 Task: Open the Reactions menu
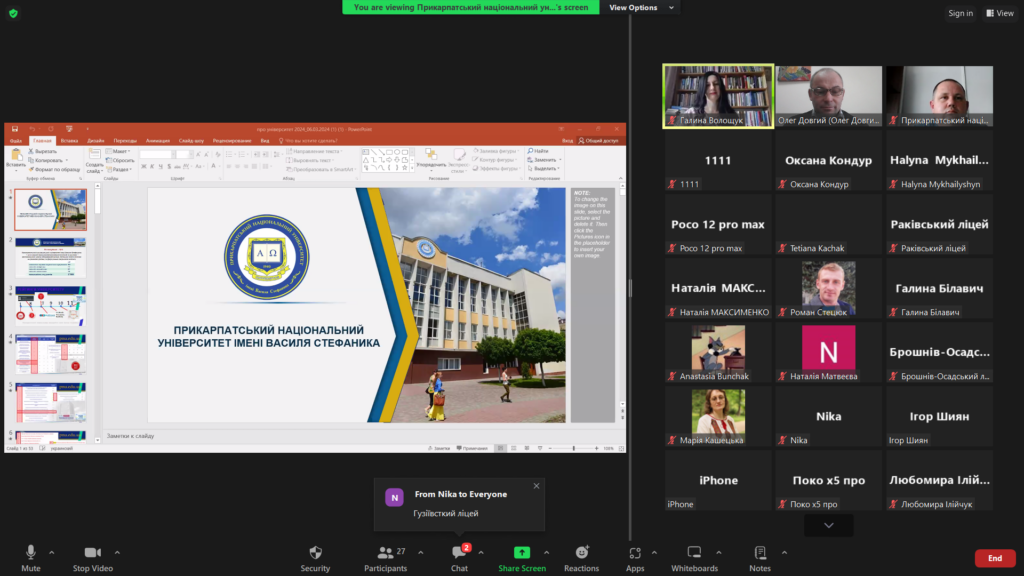coord(581,553)
